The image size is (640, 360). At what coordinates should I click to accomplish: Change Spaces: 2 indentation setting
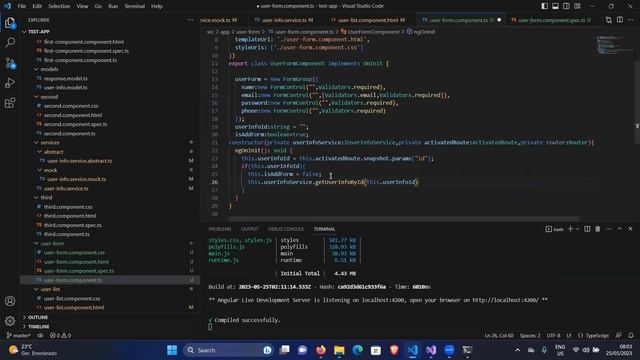tap(530, 336)
